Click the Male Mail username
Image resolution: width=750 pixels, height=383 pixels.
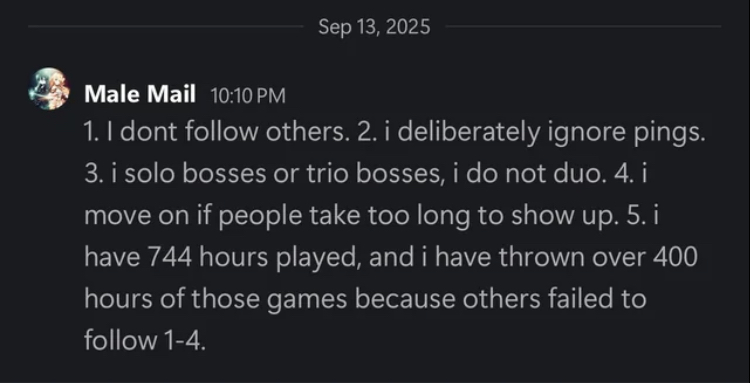pos(140,95)
